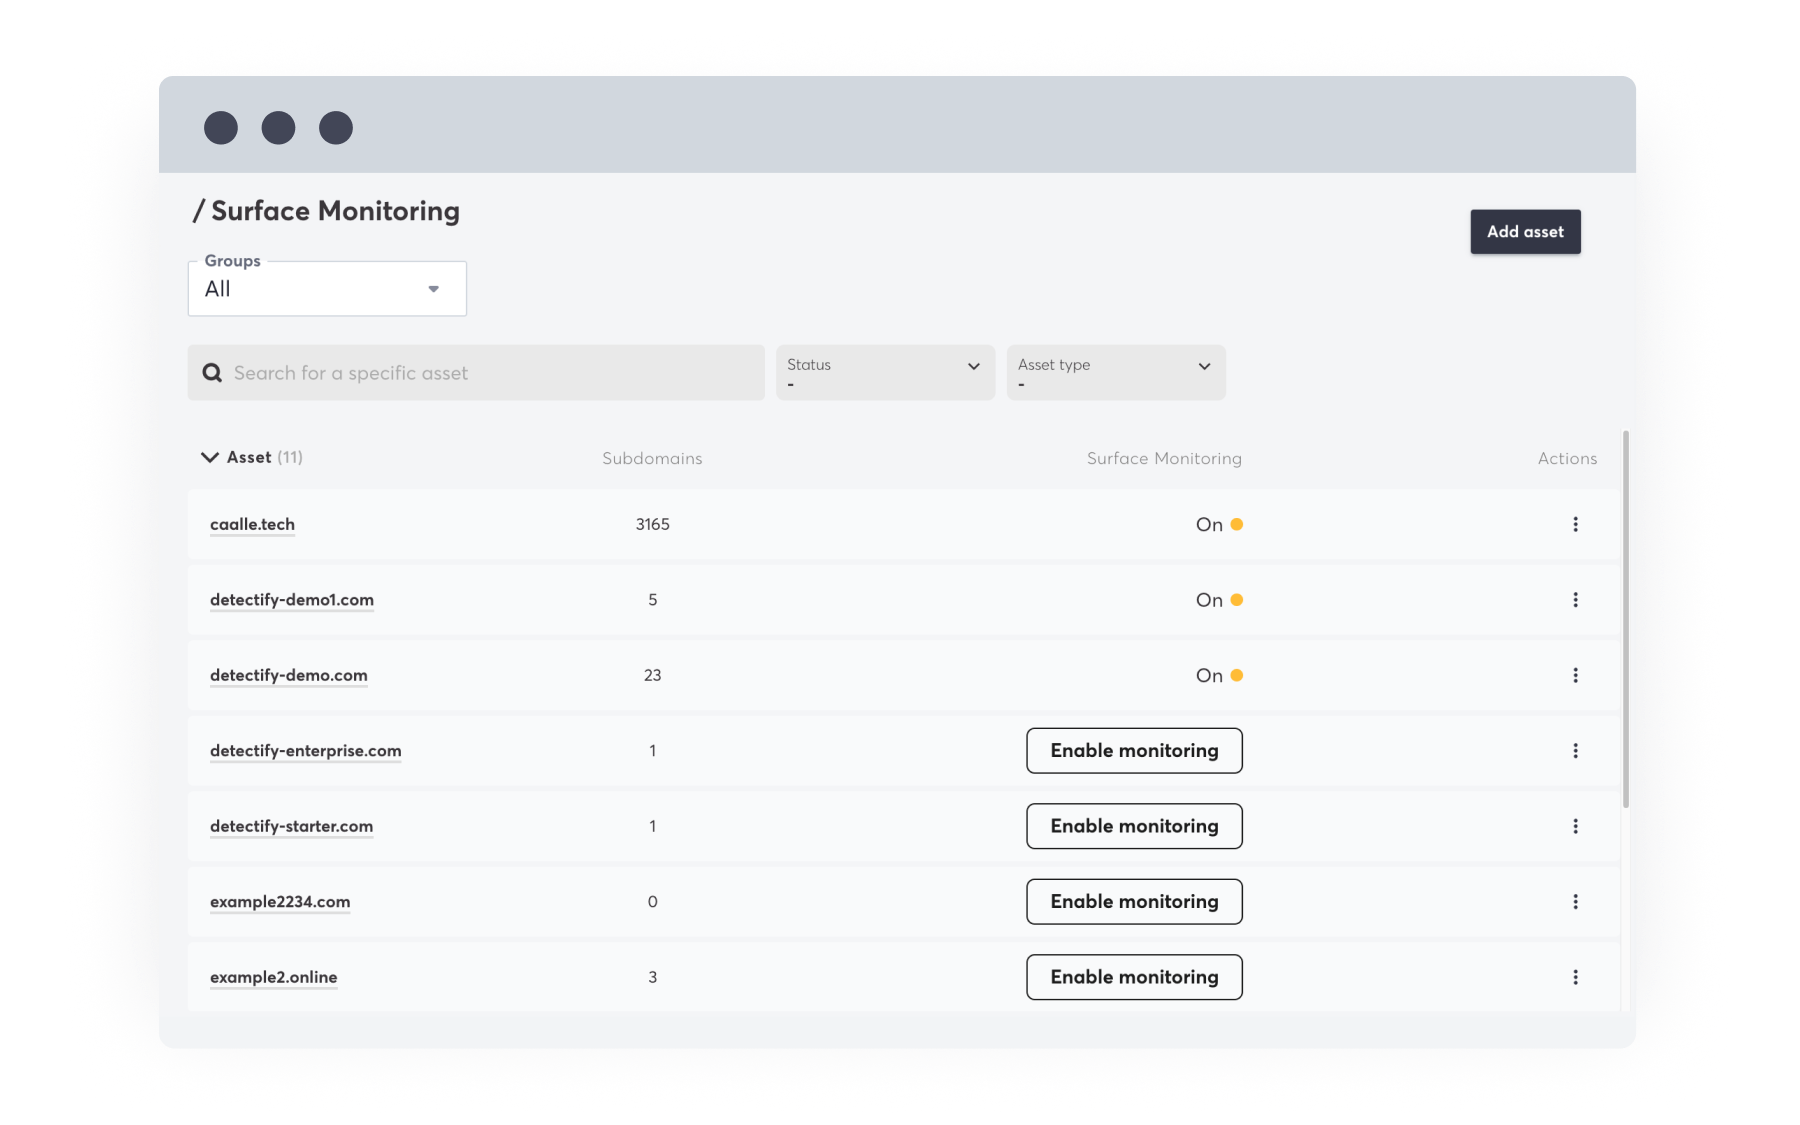1800x1125 pixels.
Task: Open actions menu for detectify-demo1.com row
Action: tap(1575, 600)
